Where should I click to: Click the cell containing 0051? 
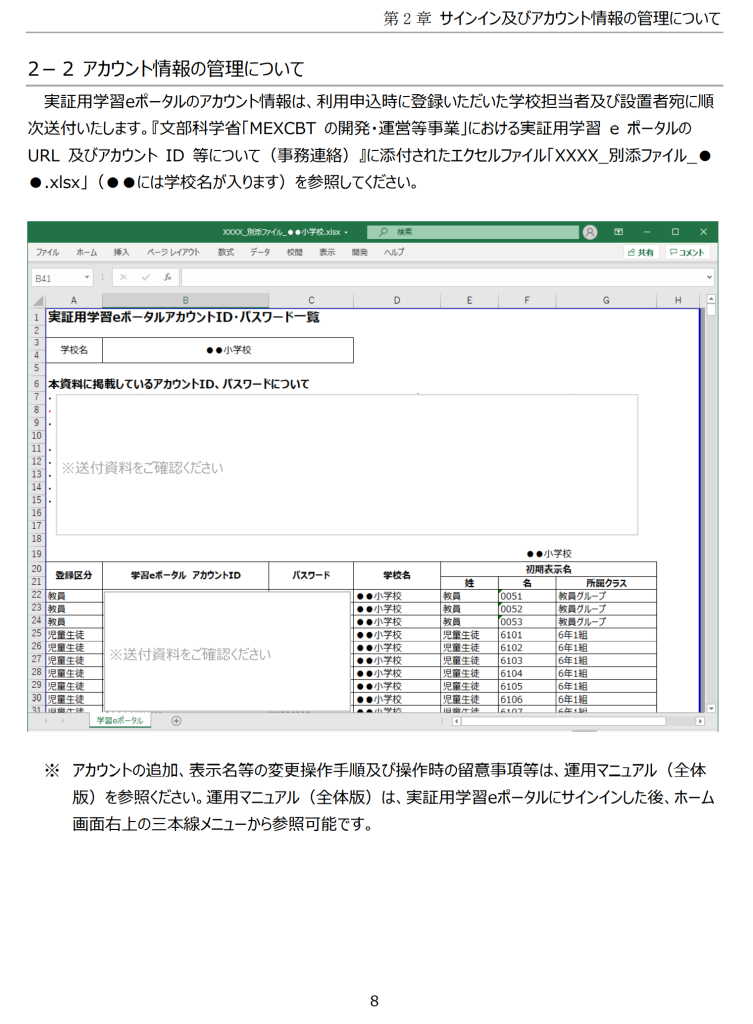tap(527, 596)
